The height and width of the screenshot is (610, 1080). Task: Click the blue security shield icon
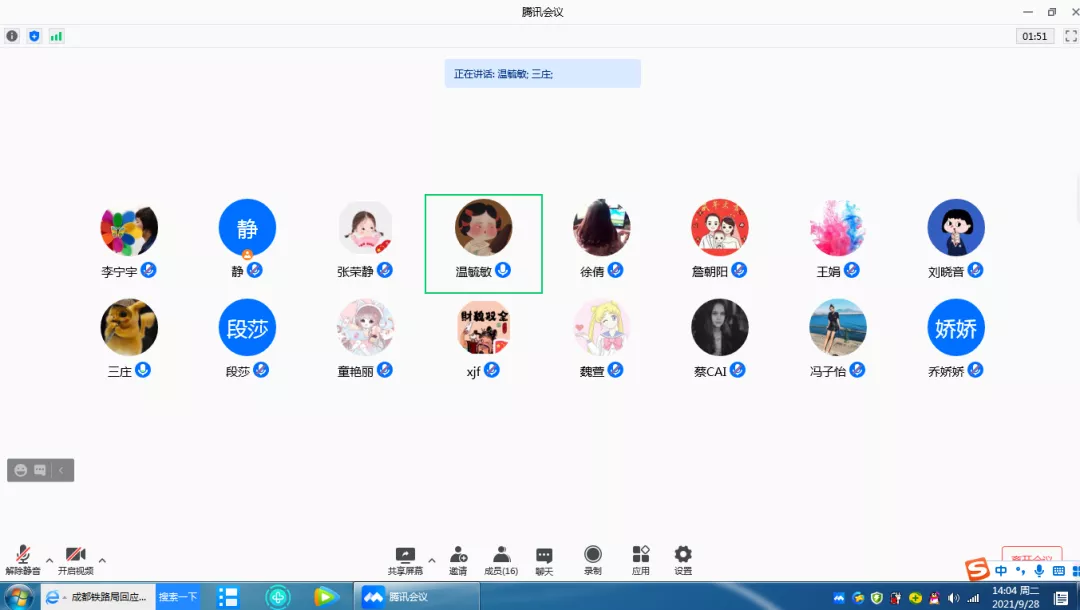[34, 36]
